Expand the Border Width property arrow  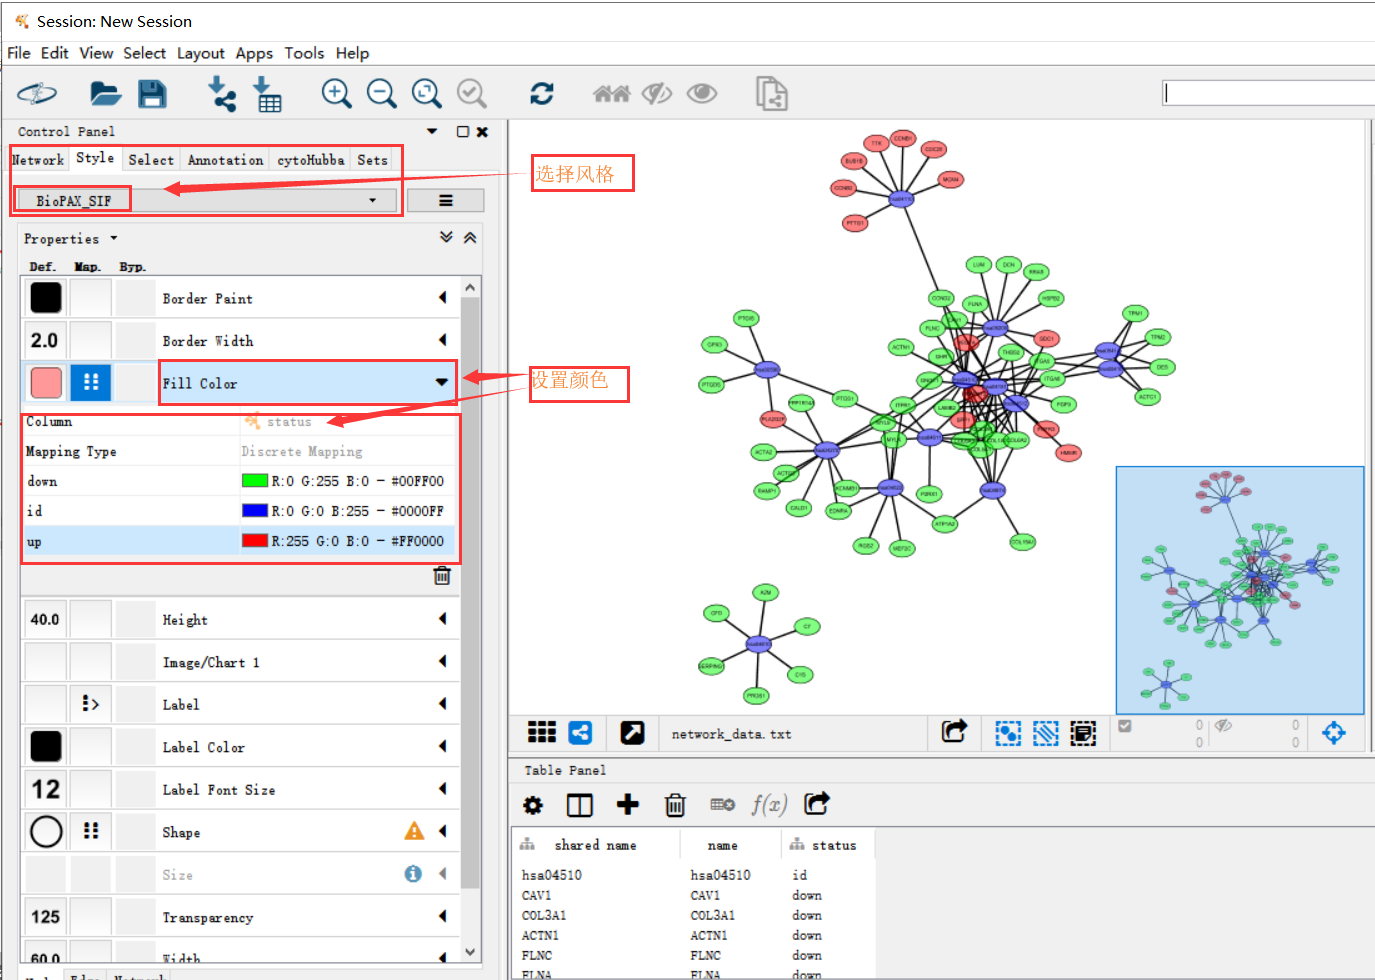pyautogui.click(x=442, y=340)
